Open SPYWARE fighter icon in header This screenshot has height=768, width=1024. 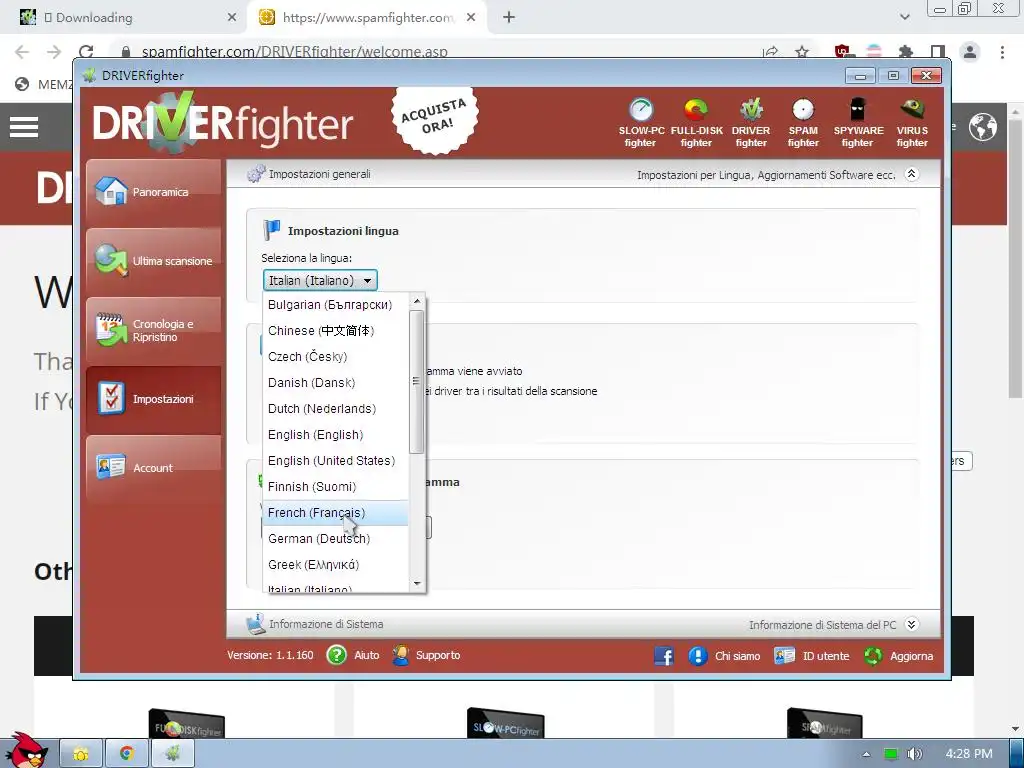(858, 122)
